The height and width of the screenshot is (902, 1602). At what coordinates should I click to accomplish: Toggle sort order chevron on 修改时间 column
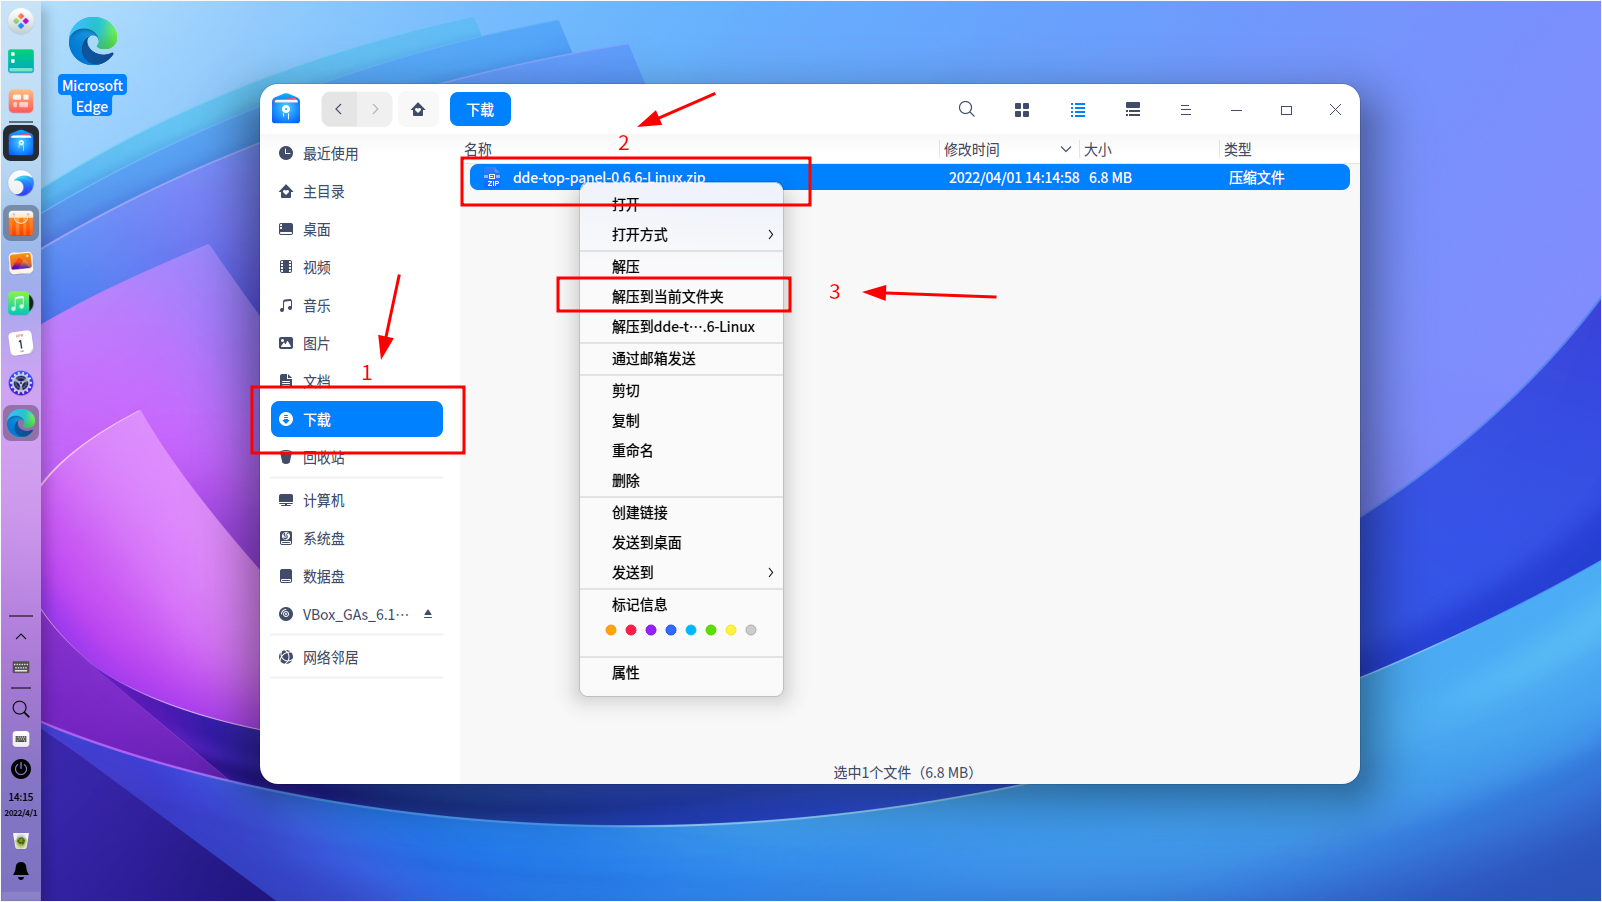(x=1065, y=150)
